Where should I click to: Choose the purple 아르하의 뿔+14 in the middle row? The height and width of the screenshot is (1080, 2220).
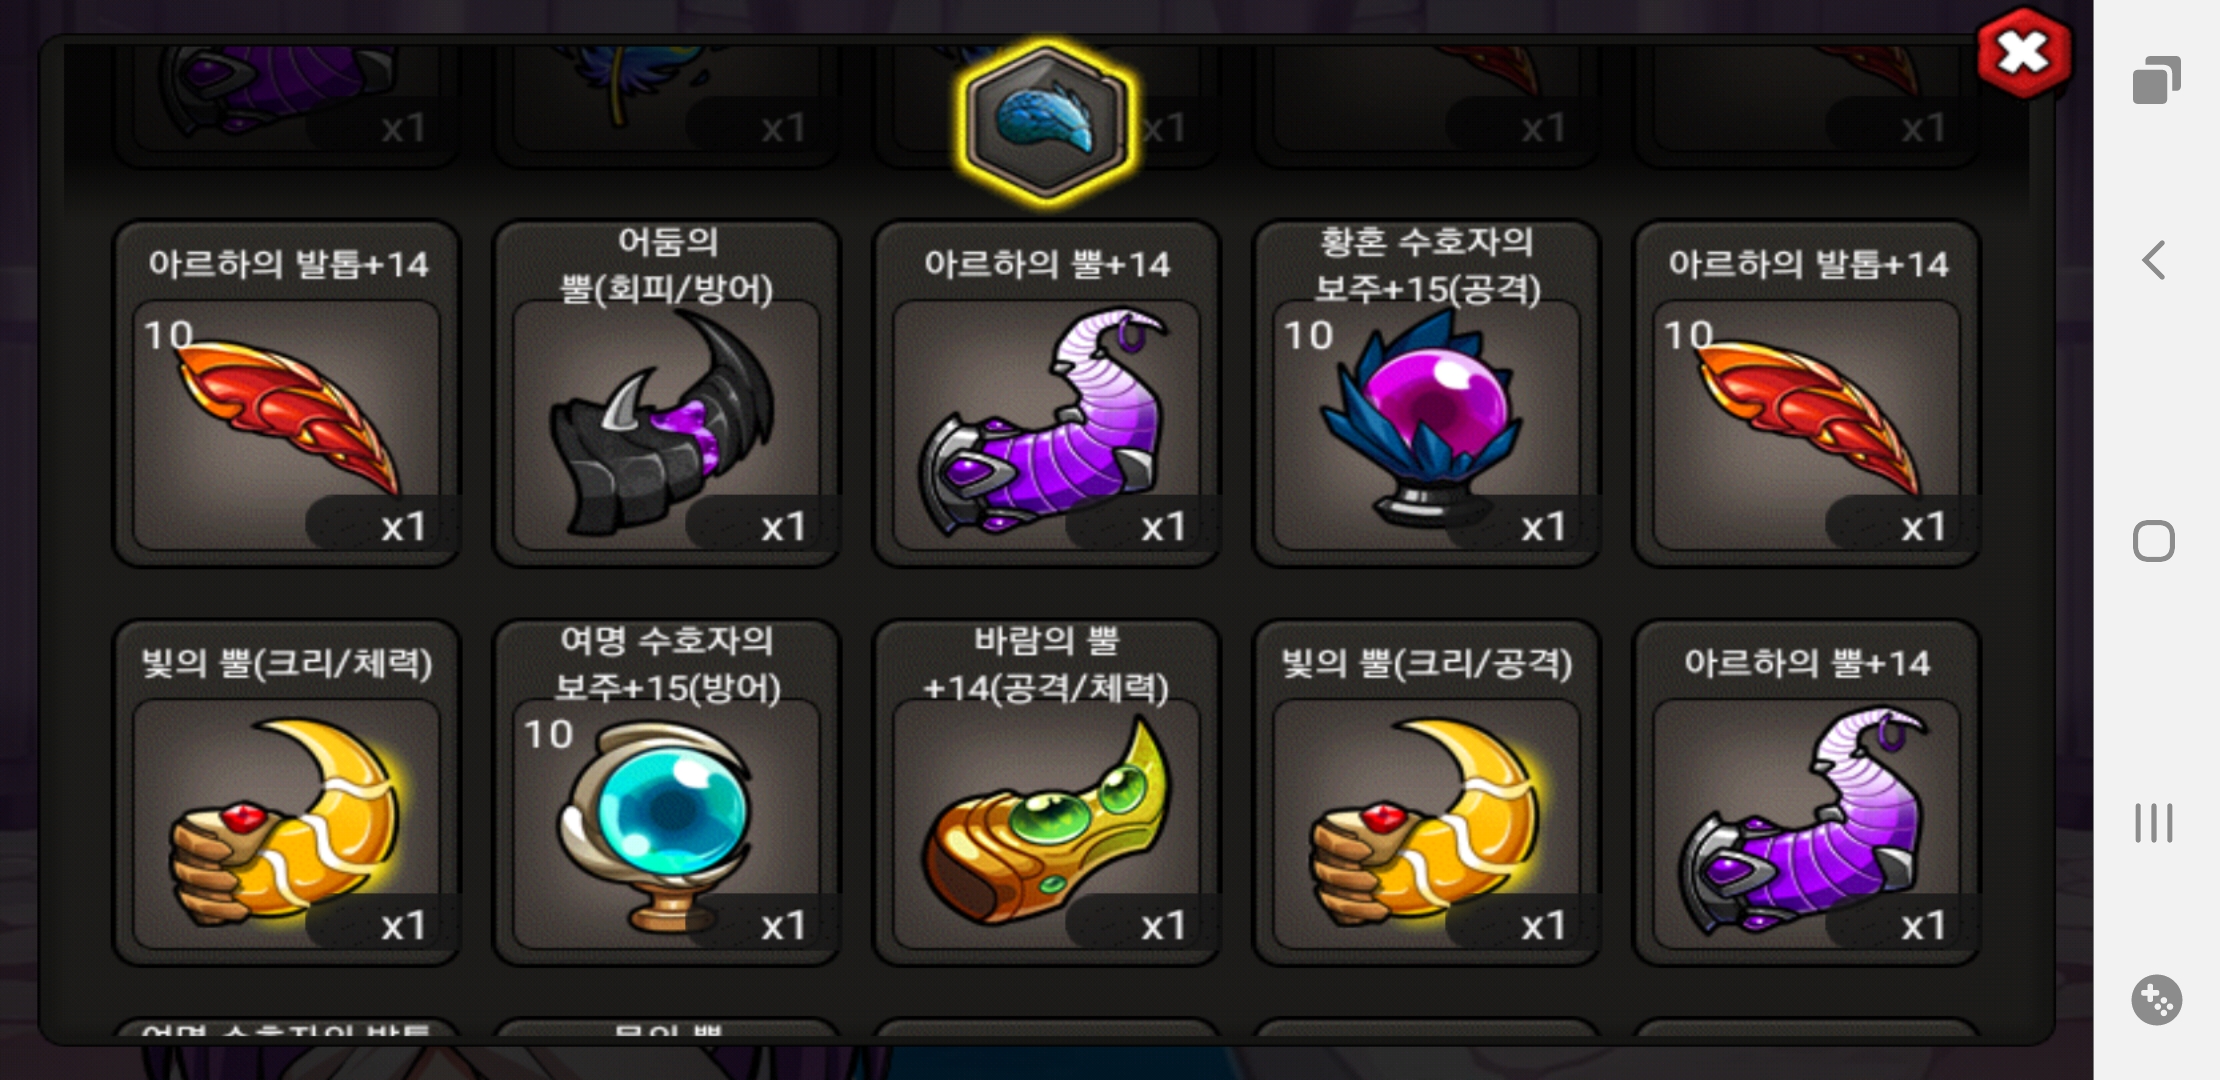[x=1047, y=394]
